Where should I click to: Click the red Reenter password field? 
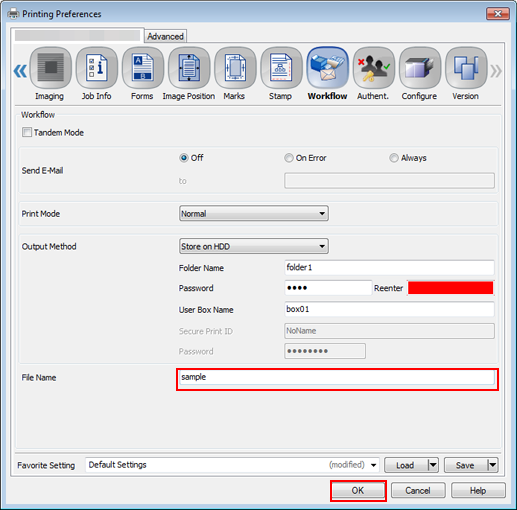(450, 288)
